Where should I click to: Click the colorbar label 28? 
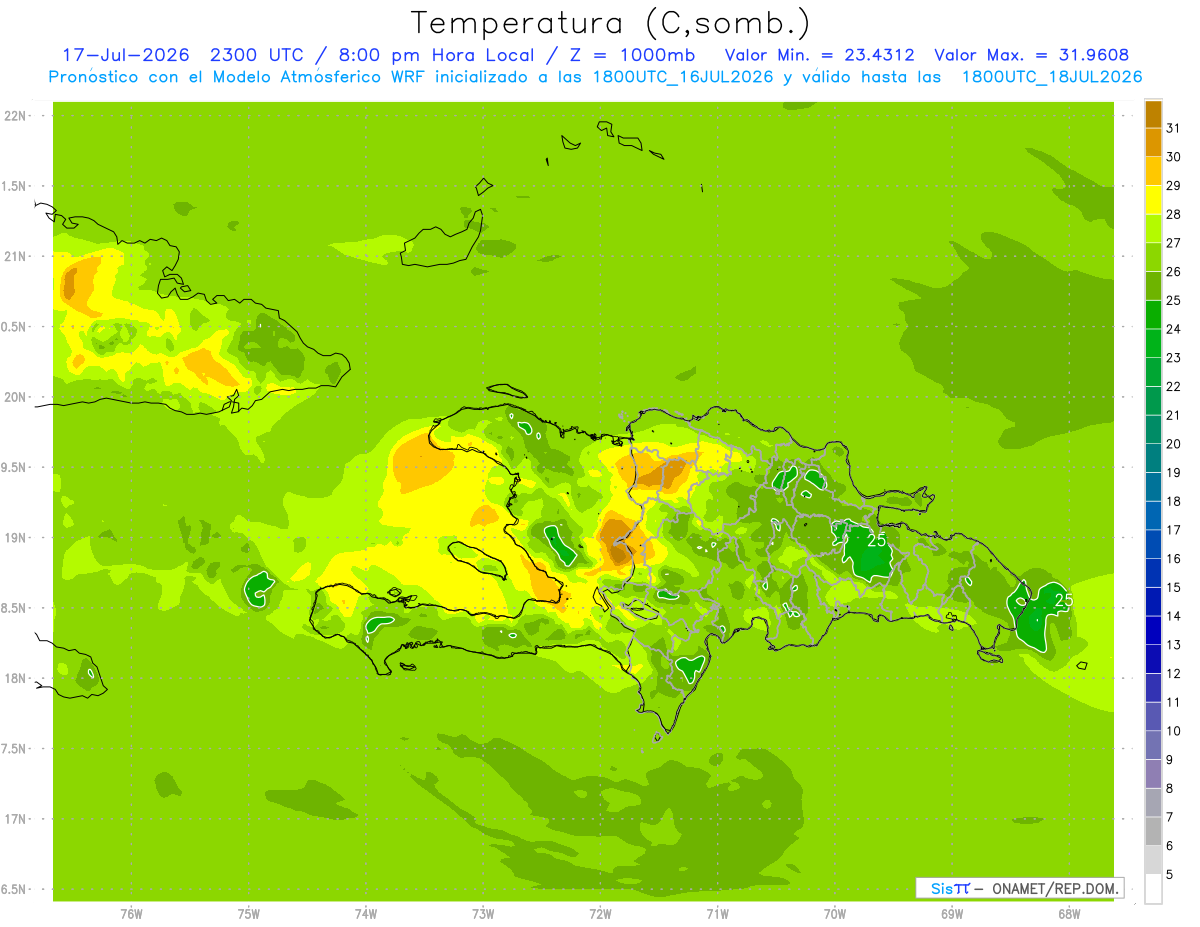1174,214
